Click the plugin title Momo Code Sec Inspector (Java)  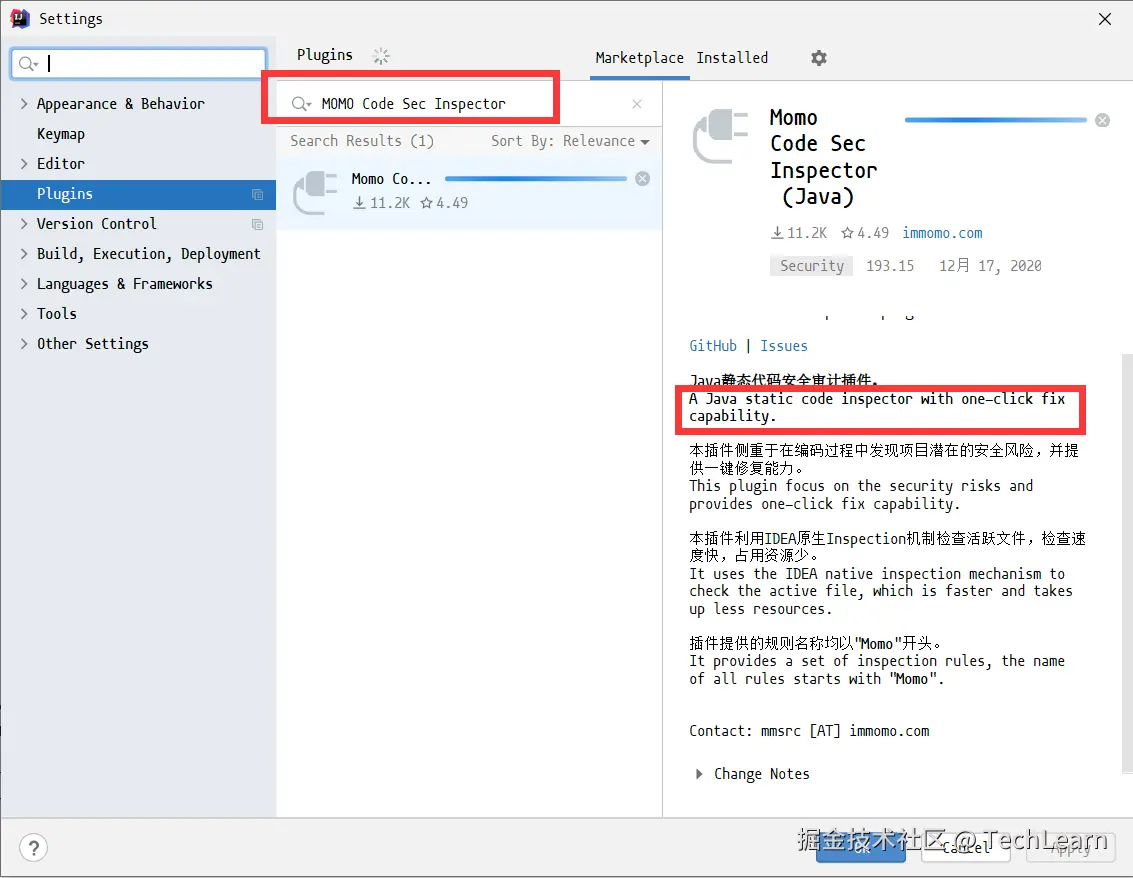(824, 157)
